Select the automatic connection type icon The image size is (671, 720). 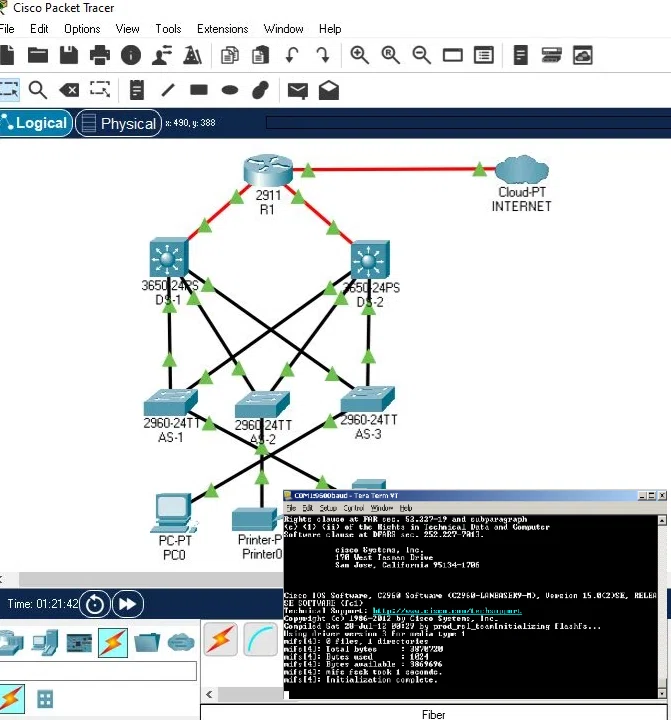click(x=221, y=640)
